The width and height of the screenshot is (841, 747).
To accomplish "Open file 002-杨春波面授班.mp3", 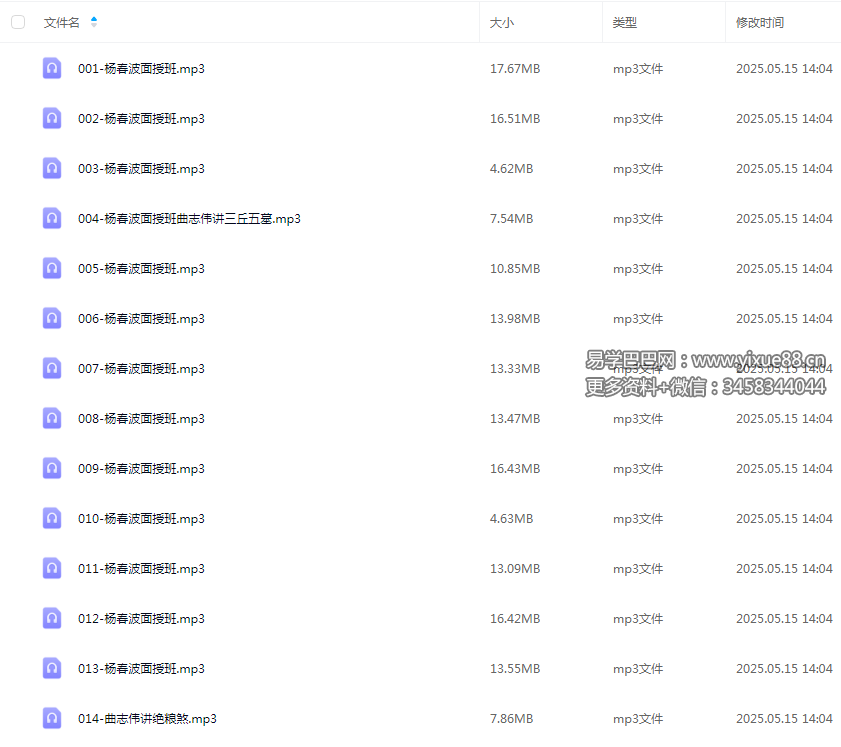I will pos(141,119).
